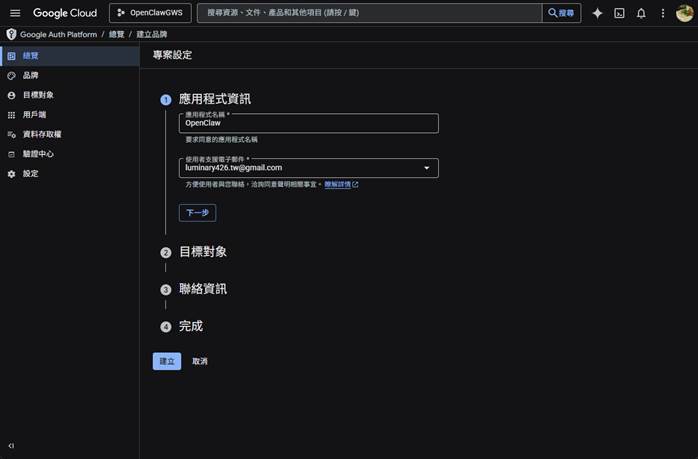Open 資料存取權 in the sidebar

coord(42,134)
